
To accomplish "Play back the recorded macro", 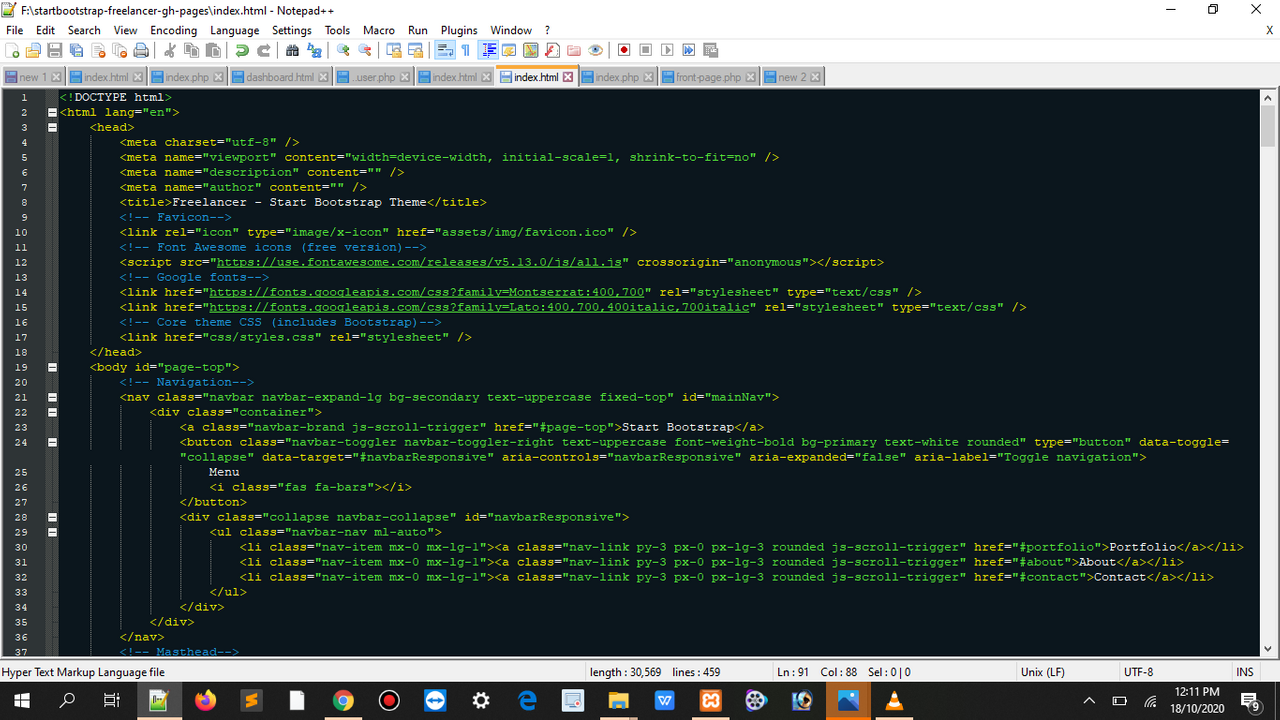I will coord(667,50).
